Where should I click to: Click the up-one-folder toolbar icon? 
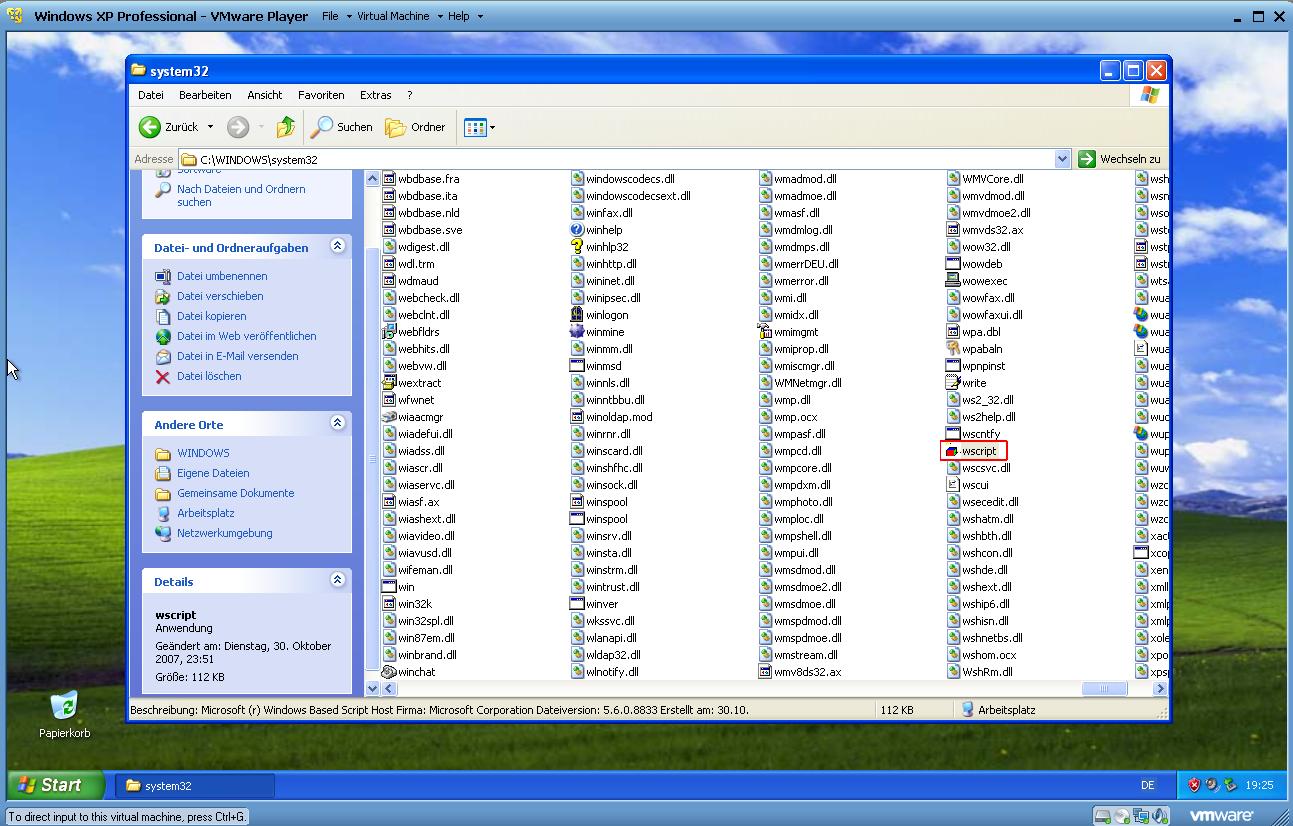click(x=286, y=127)
